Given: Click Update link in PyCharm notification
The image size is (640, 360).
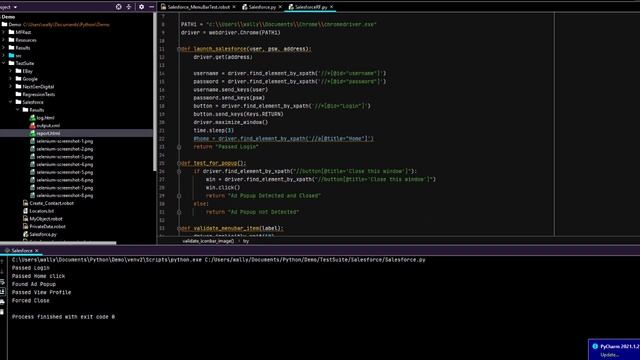Looking at the screenshot, I should point(609,354).
